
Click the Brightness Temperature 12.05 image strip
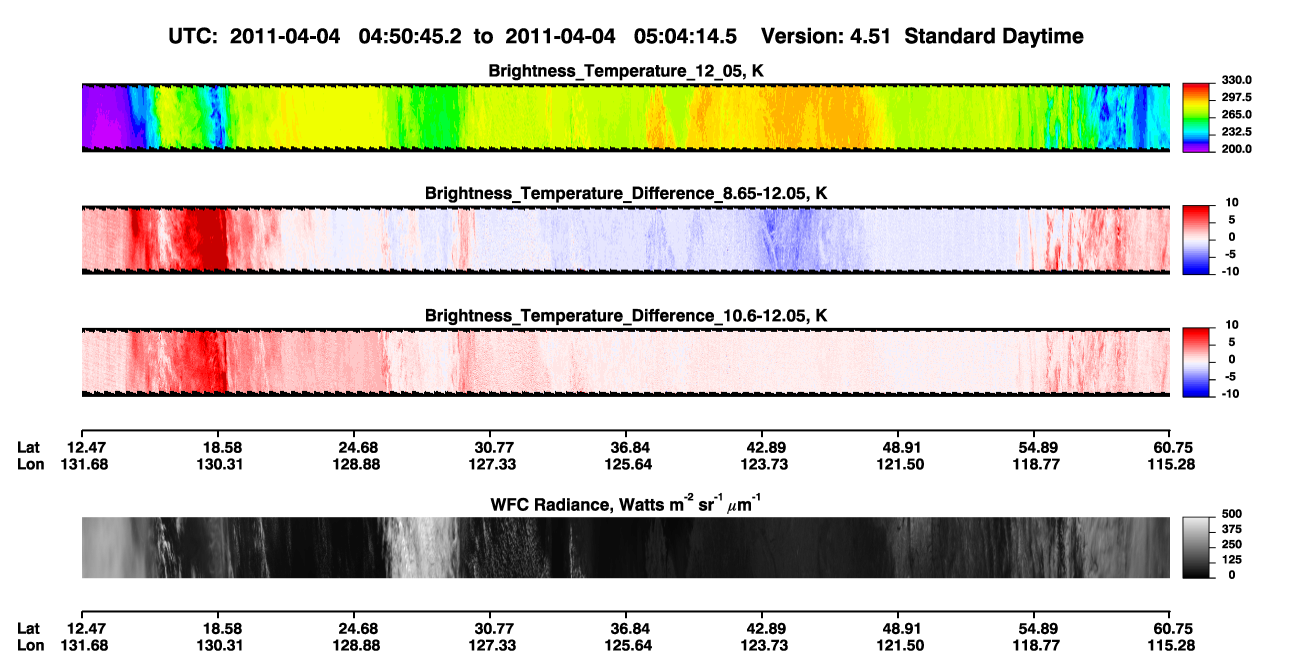tap(625, 118)
